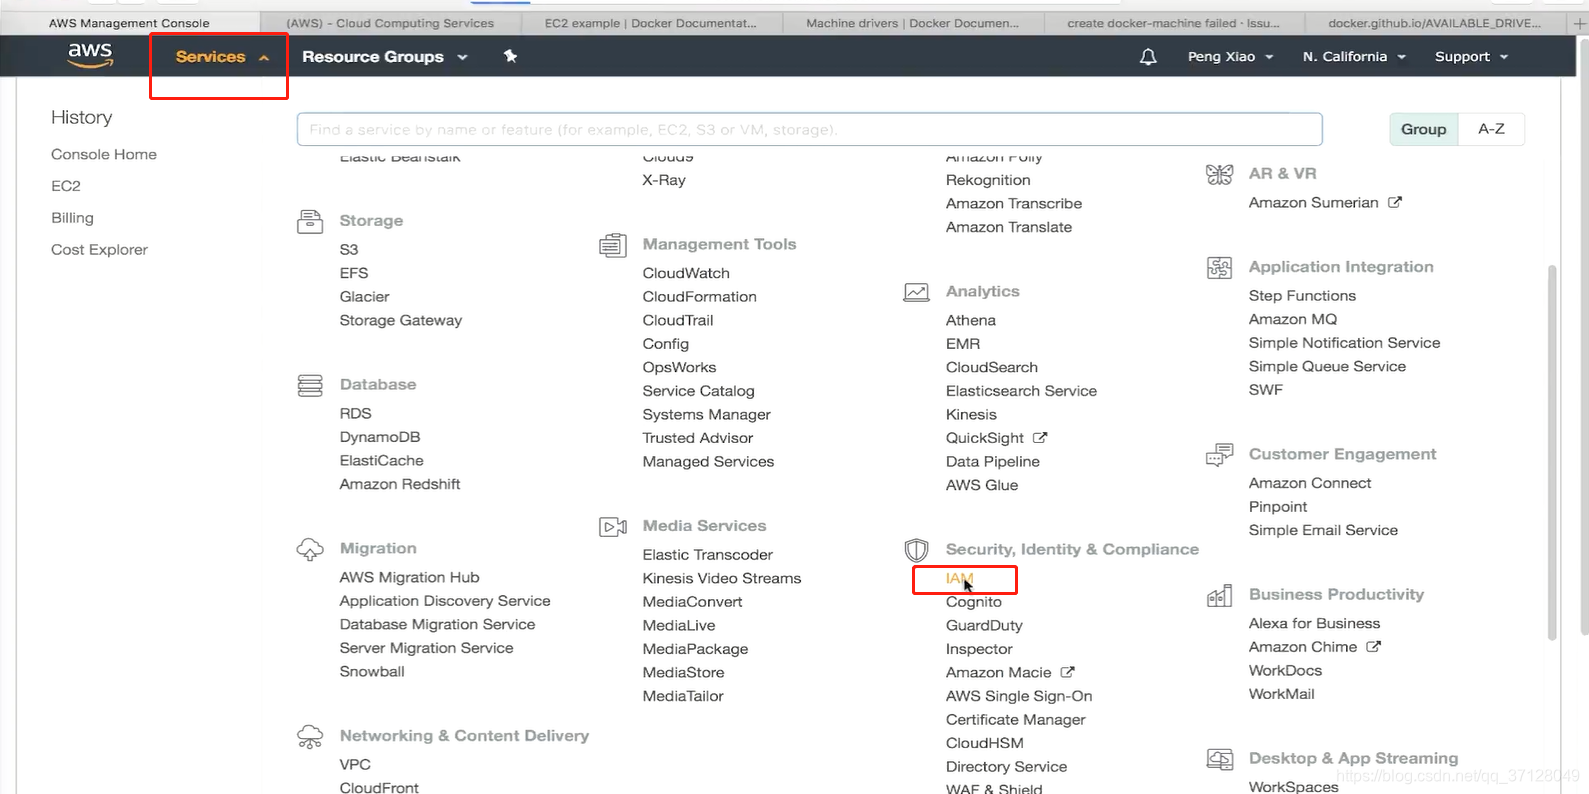Open the CloudWatch service link
The image size is (1589, 794).
pos(686,273)
